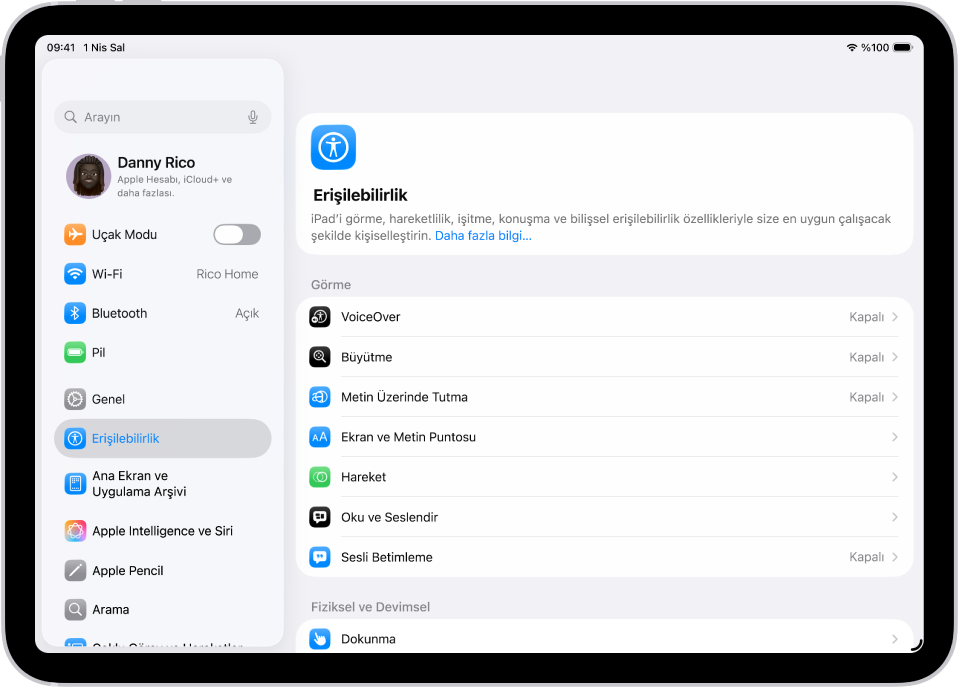The height and width of the screenshot is (692, 960).
Task: Tap the Arayın search field
Action: (163, 117)
